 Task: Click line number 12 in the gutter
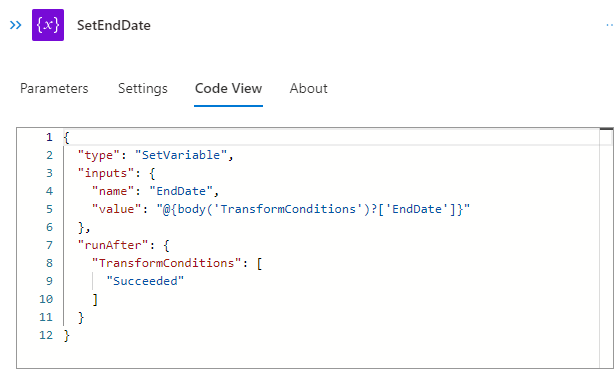46,335
